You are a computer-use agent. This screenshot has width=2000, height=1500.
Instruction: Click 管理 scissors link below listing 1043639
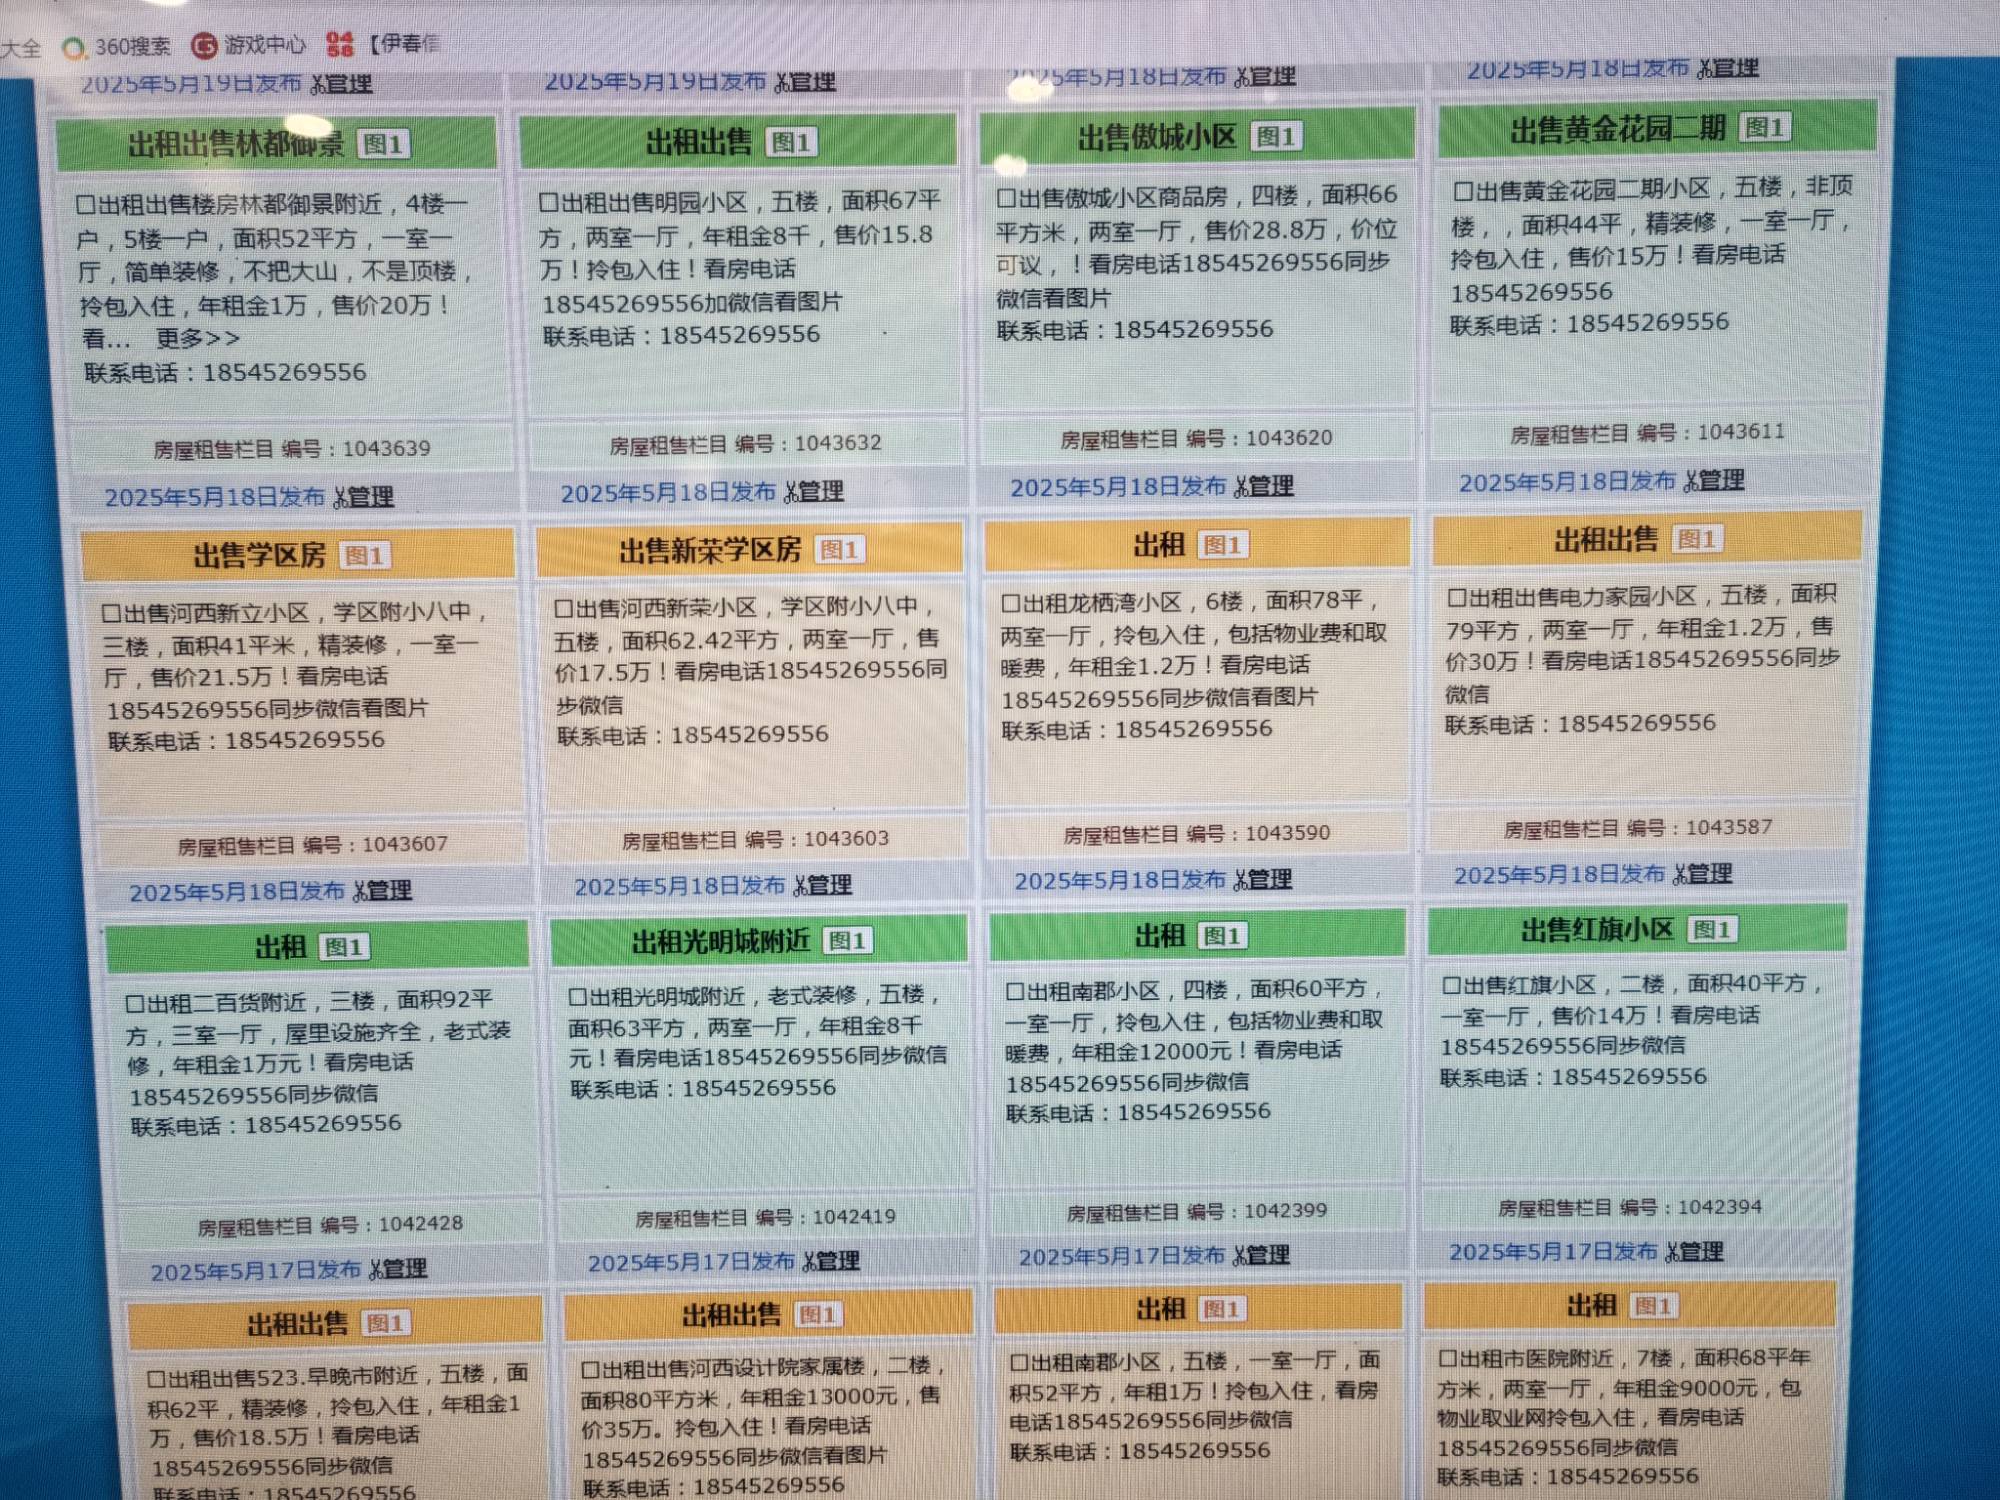[x=364, y=497]
